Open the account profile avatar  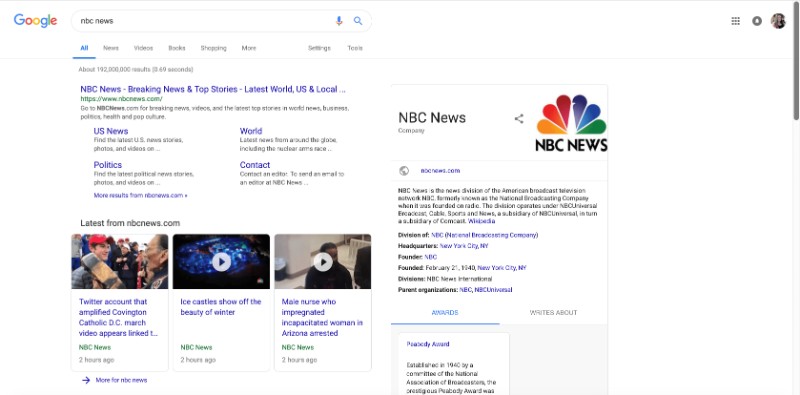[x=778, y=21]
